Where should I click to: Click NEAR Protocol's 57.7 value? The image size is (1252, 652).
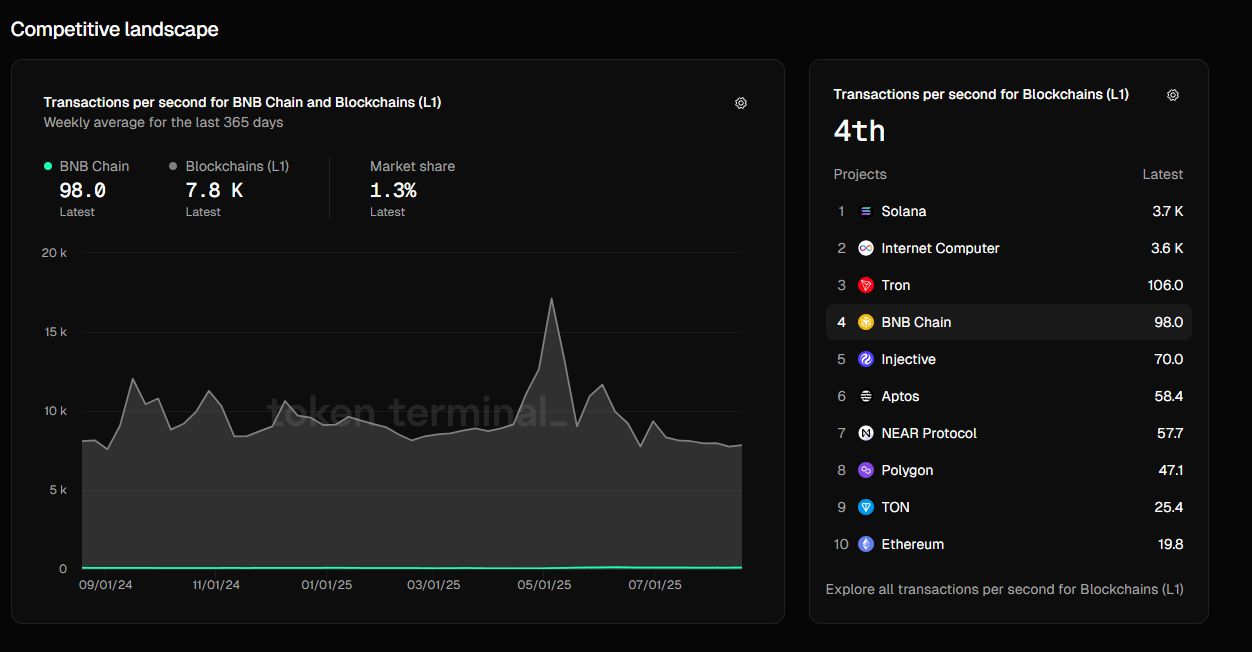point(1169,433)
